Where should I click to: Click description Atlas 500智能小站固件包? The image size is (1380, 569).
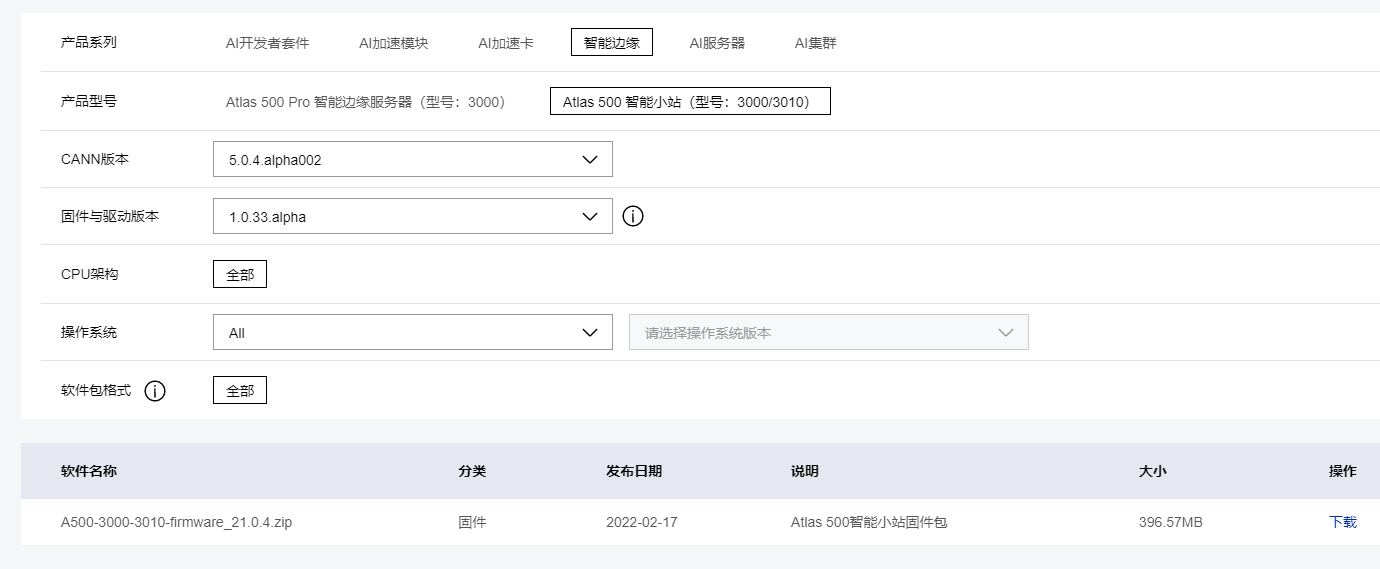869,522
